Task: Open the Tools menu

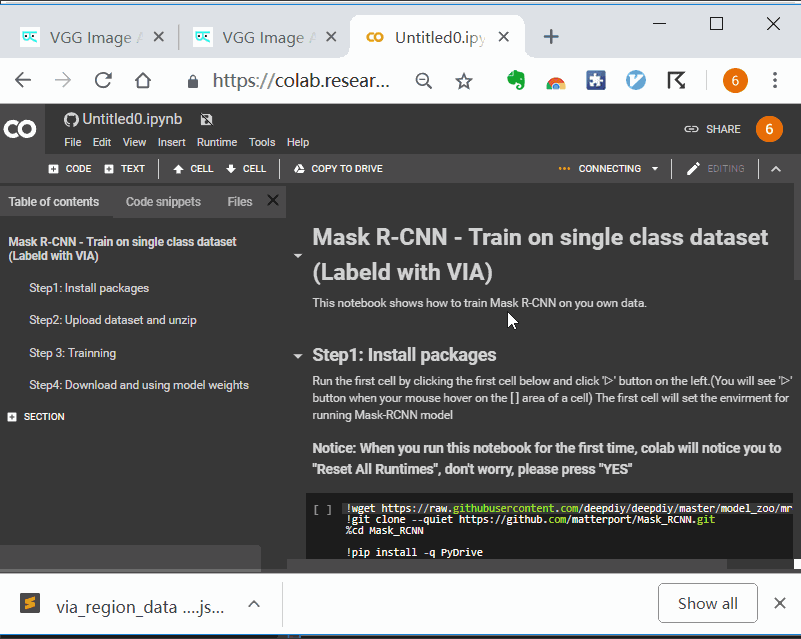Action: (x=262, y=143)
